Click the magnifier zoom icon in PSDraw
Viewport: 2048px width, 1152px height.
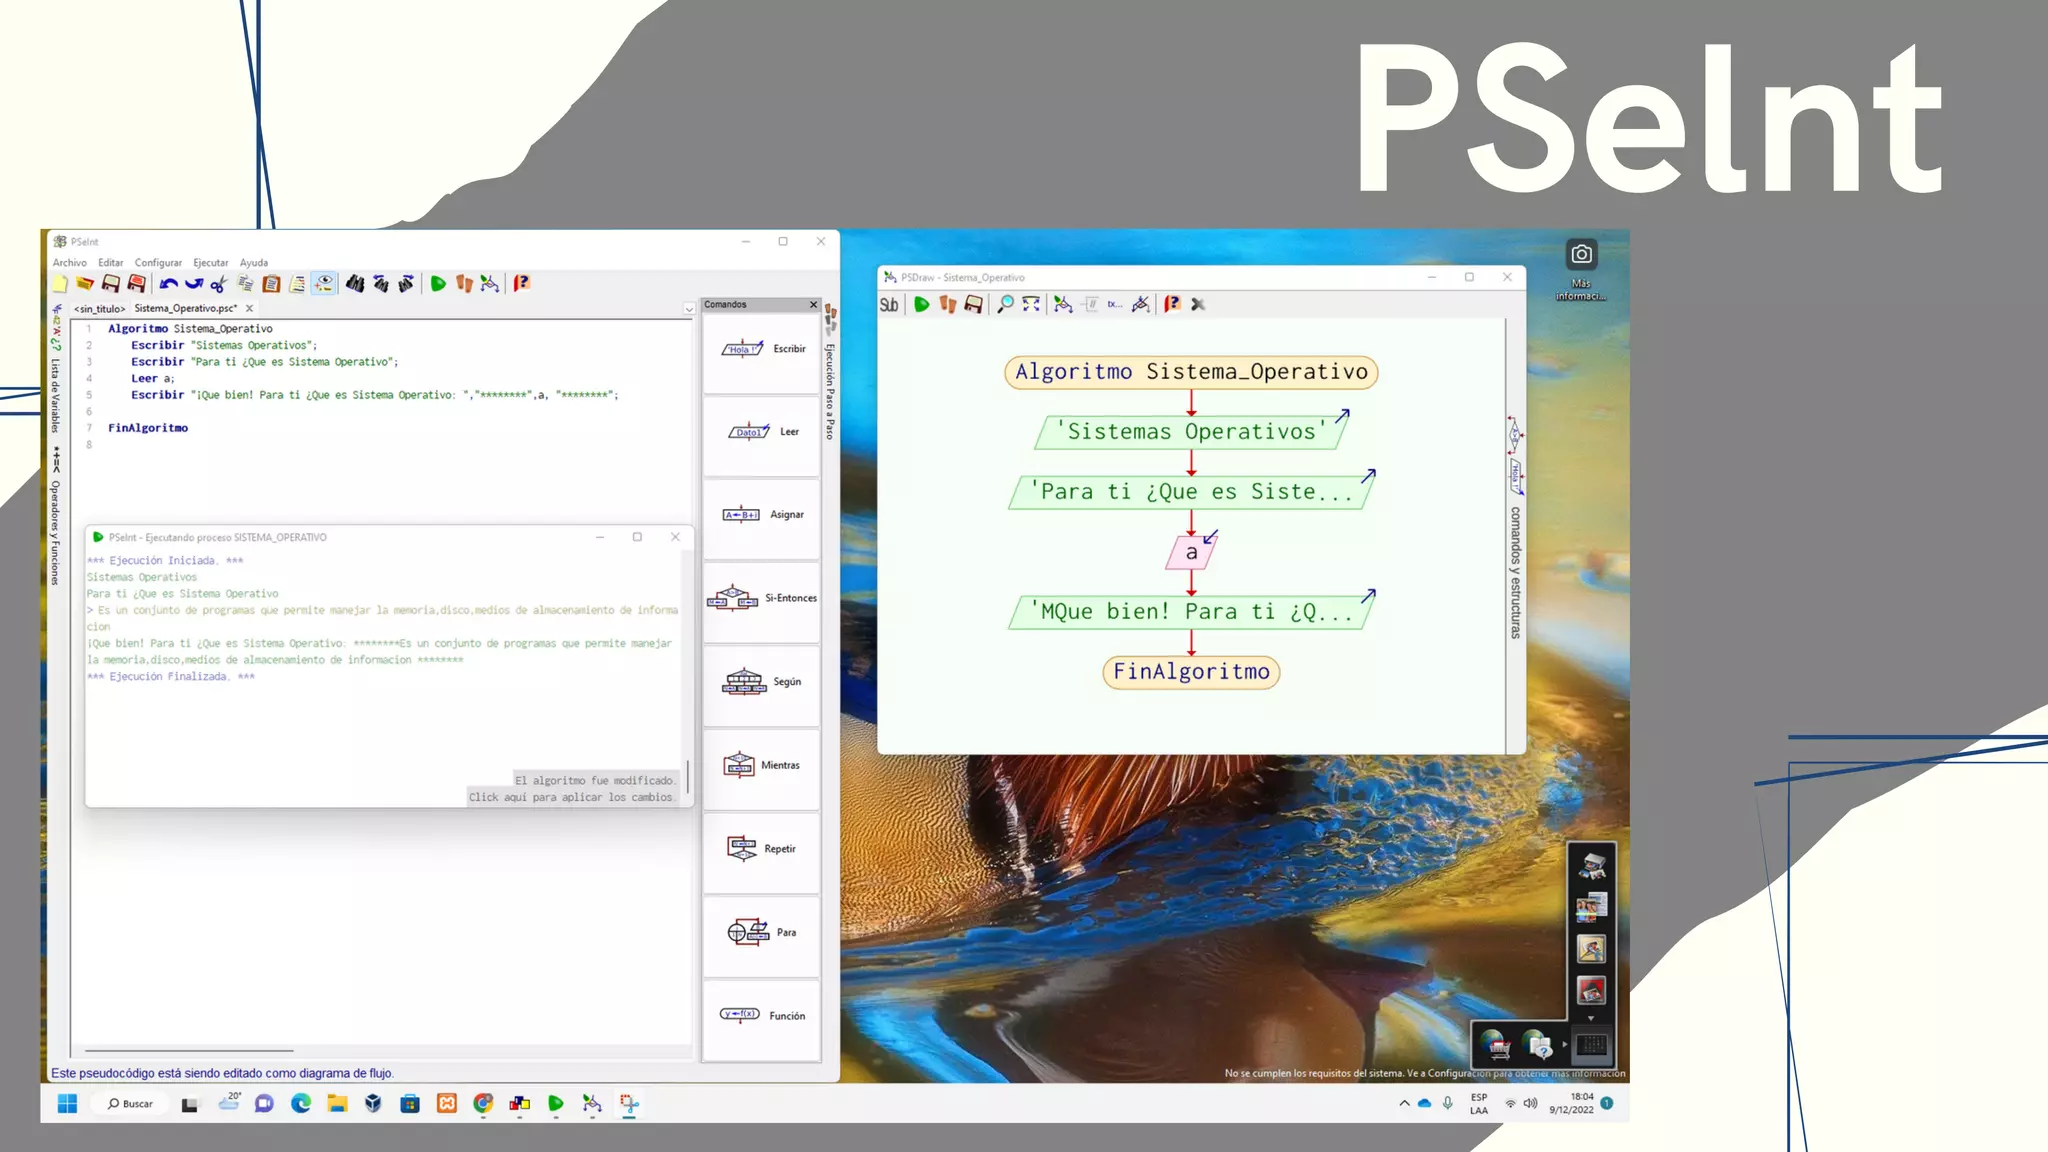[1005, 304]
